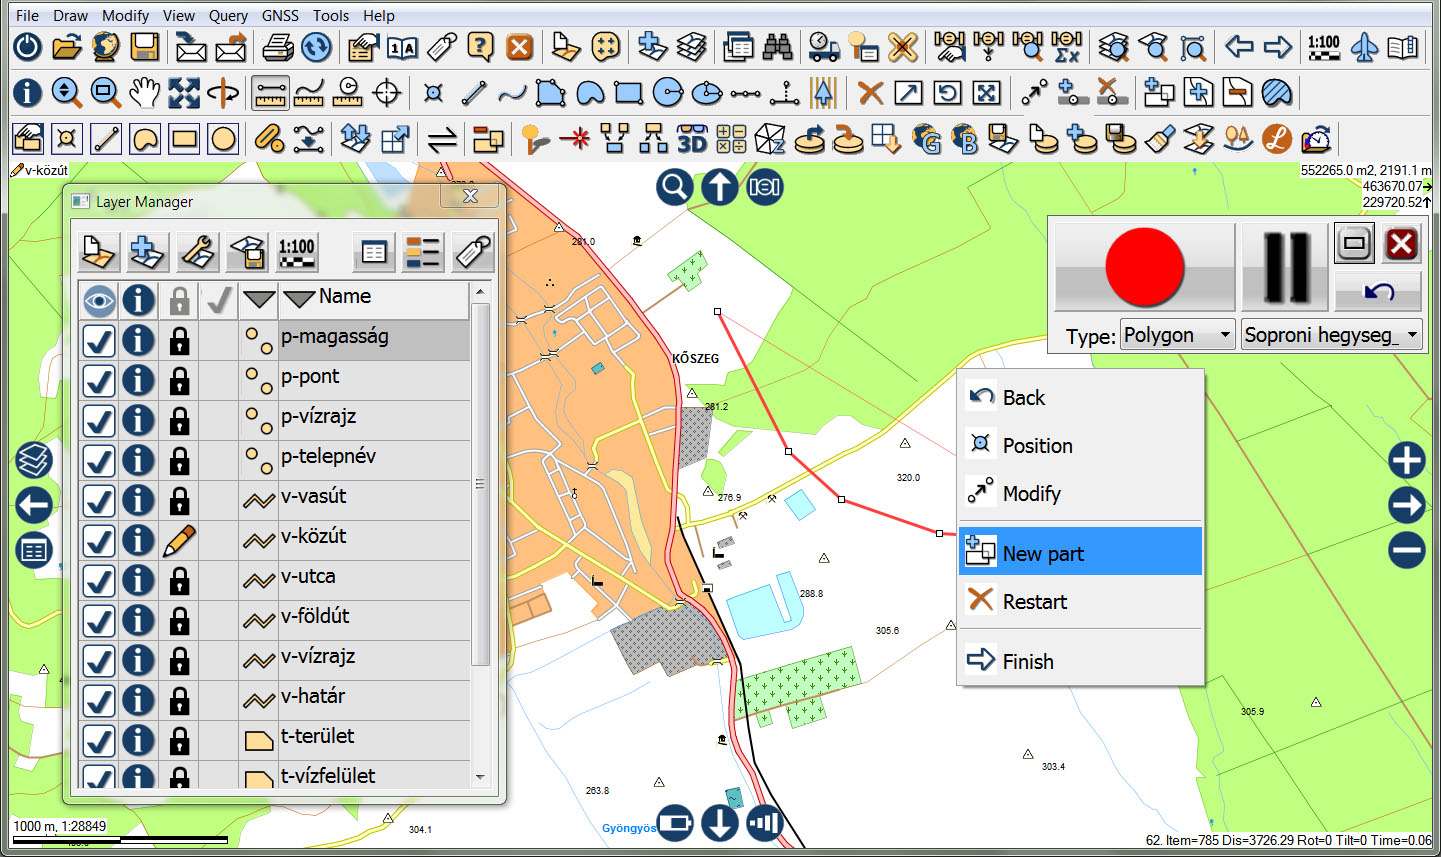This screenshot has width=1441, height=857.
Task: Click the save floppy disk icon
Action: click(145, 47)
